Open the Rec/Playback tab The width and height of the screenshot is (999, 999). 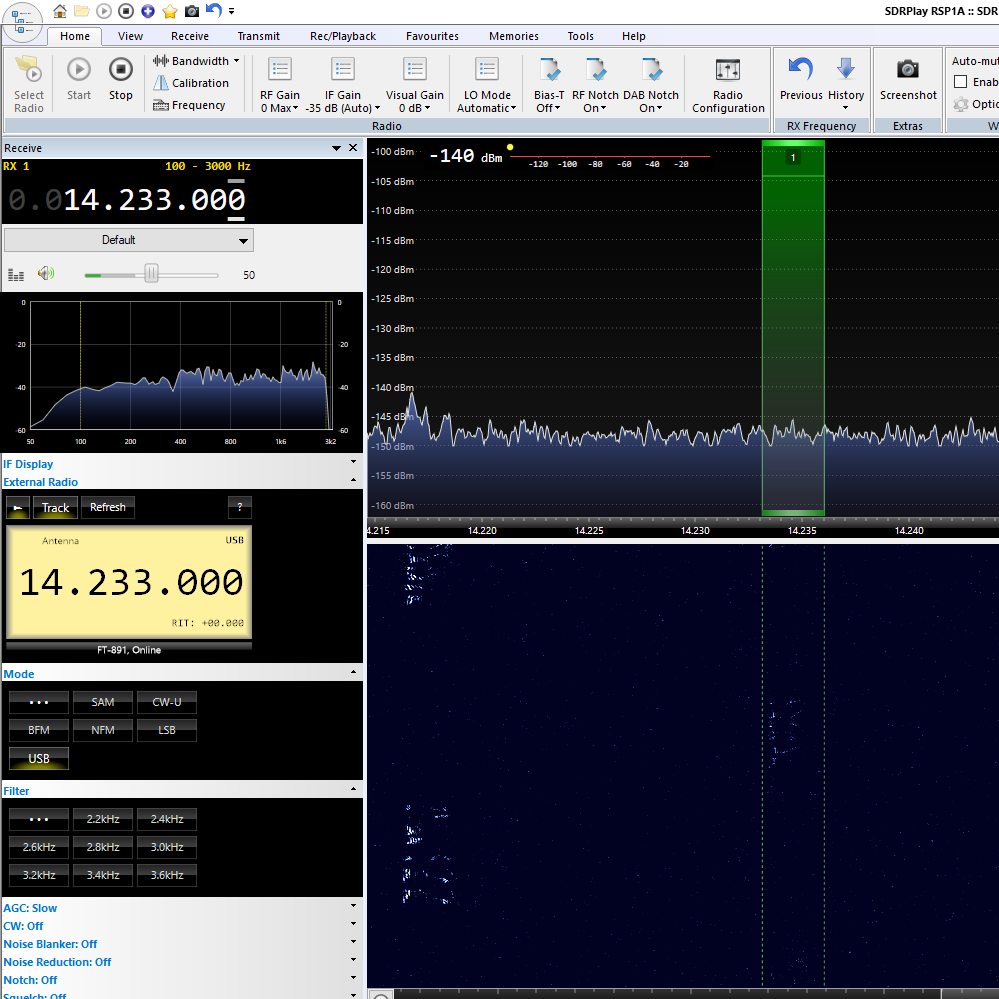coord(343,36)
